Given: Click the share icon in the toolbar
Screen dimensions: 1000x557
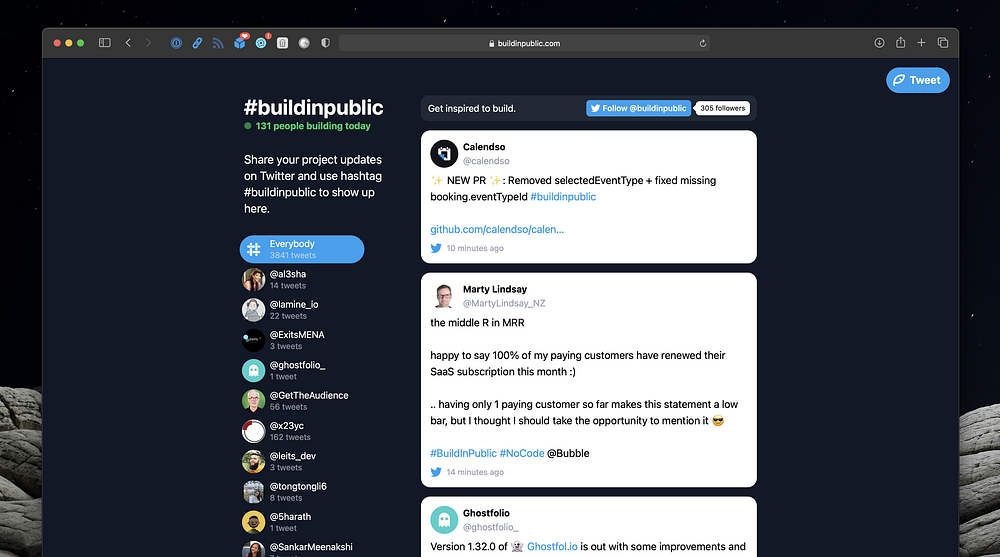Looking at the screenshot, I should [x=901, y=42].
